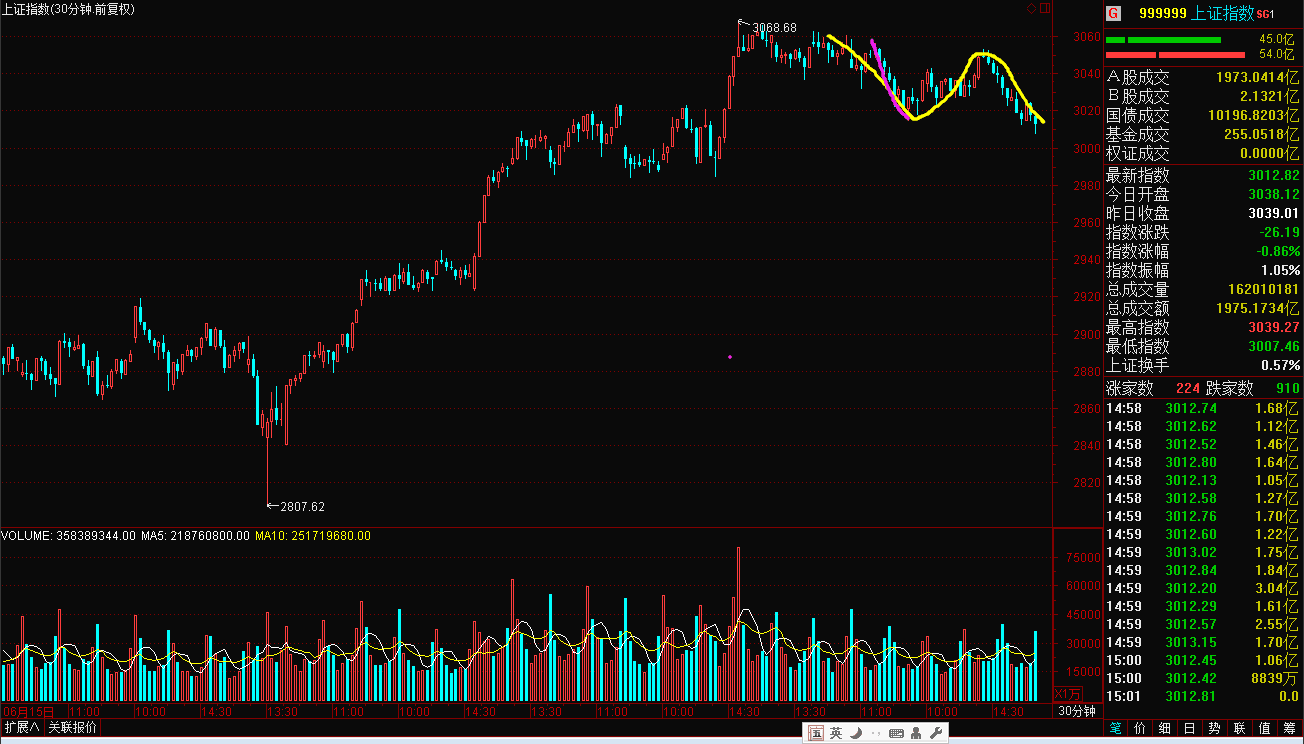Switch to the 笔 tab

point(1115,729)
